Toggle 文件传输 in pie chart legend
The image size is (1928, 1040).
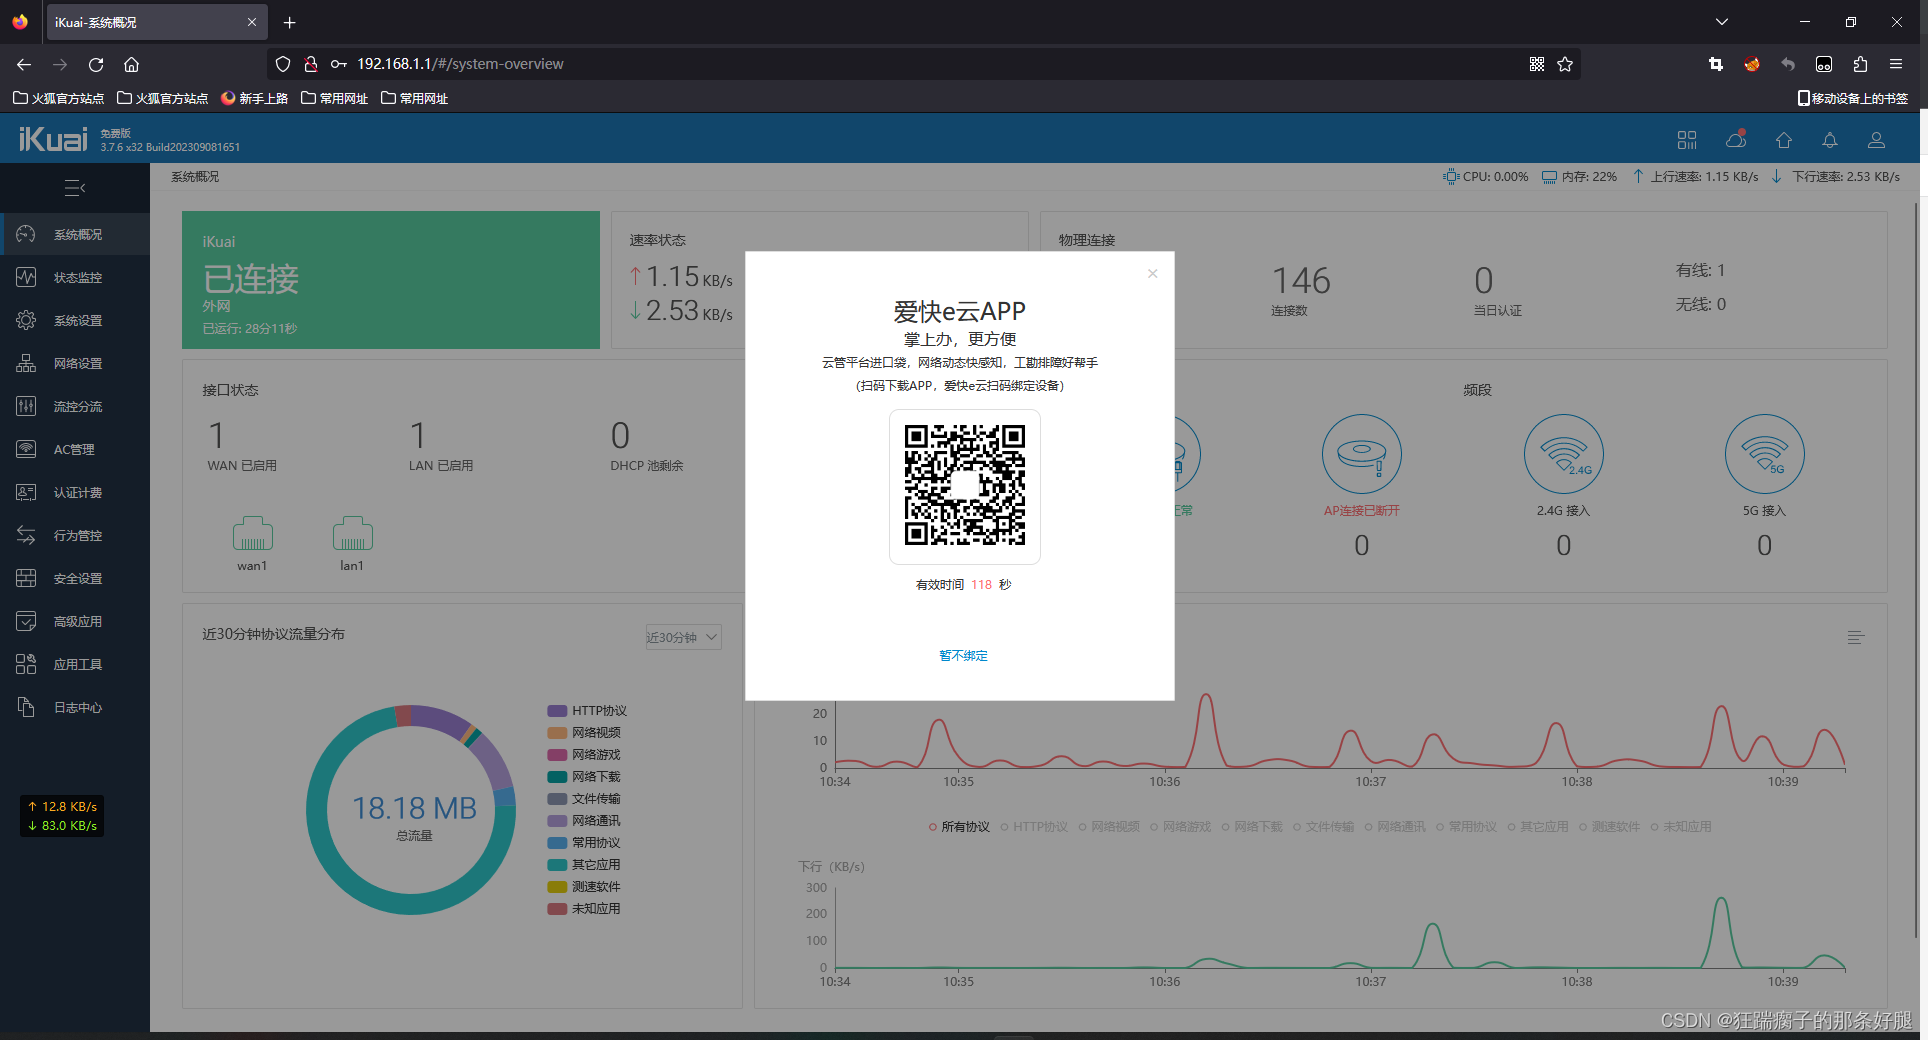[584, 799]
